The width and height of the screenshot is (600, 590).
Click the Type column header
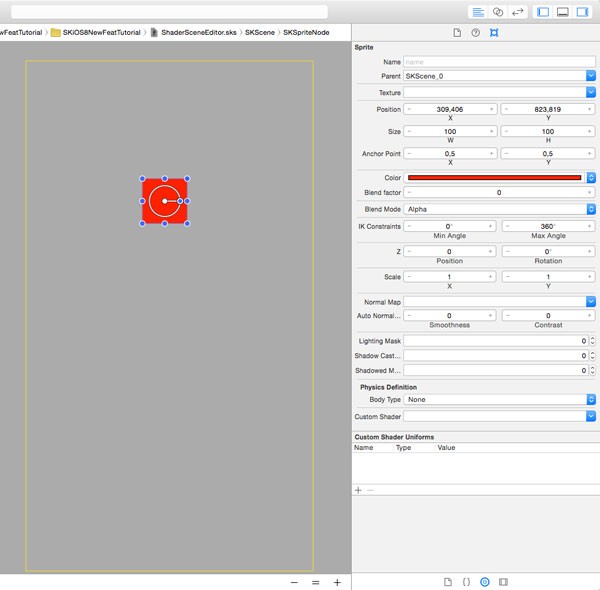coord(403,448)
